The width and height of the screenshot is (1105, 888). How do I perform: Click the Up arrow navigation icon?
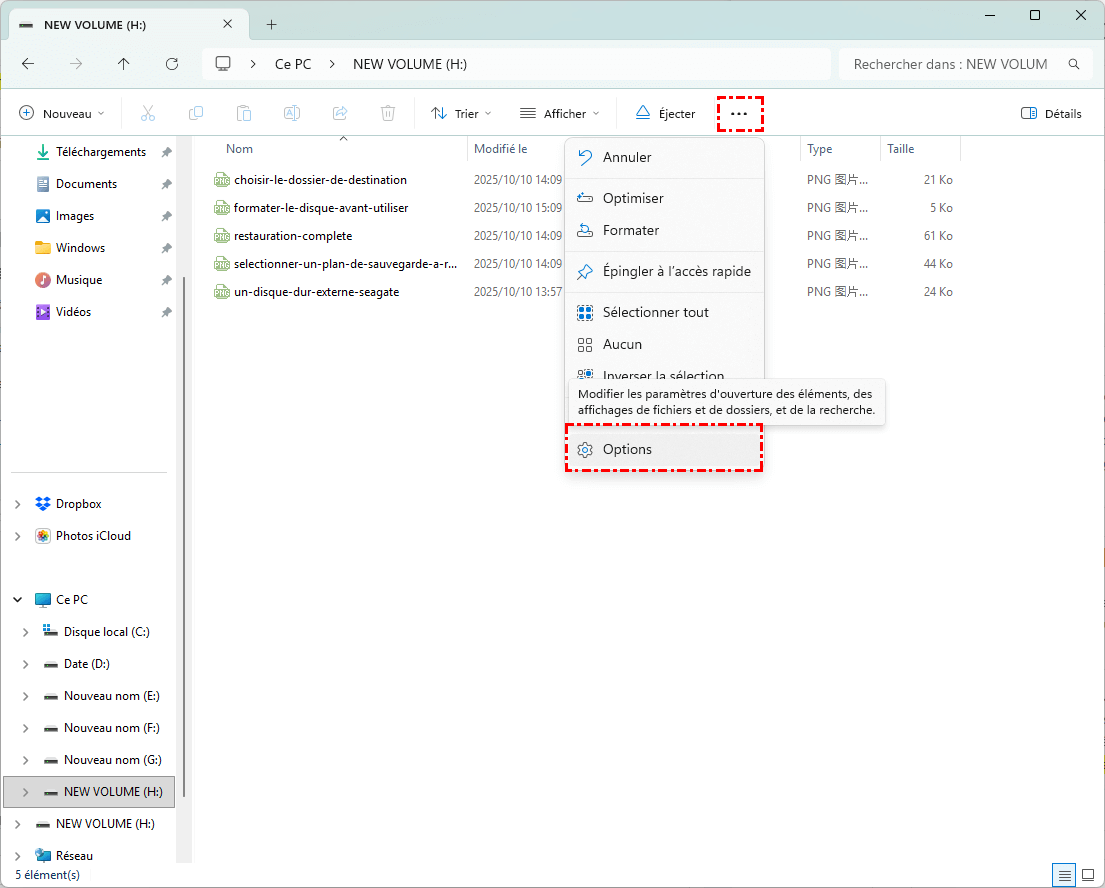(x=124, y=64)
